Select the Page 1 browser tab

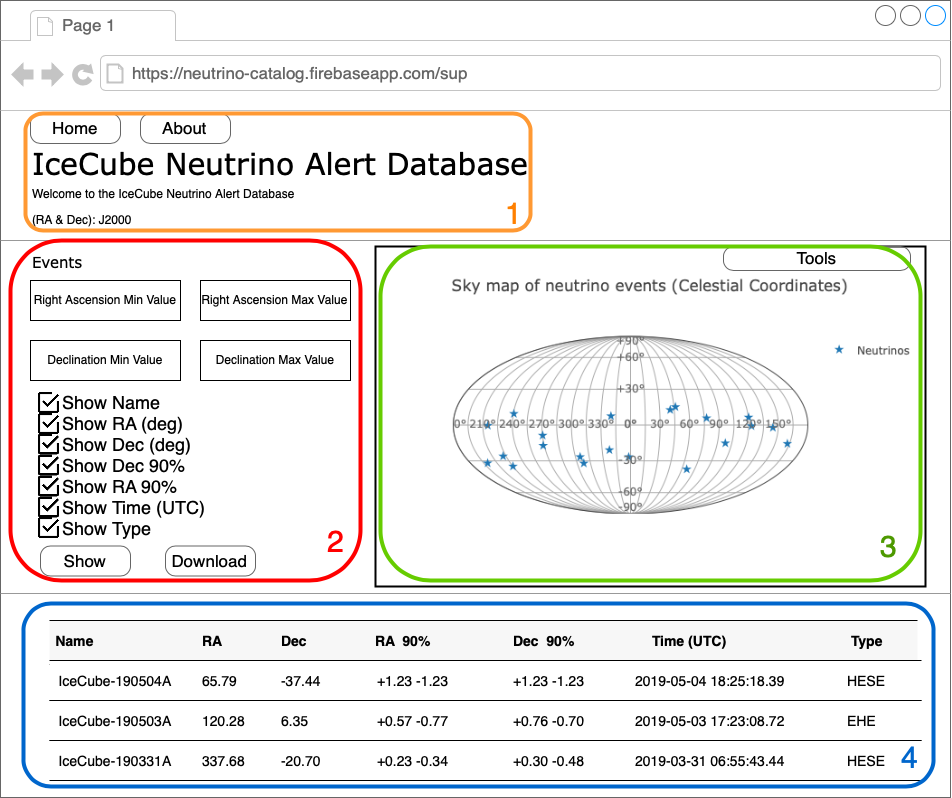[x=103, y=26]
